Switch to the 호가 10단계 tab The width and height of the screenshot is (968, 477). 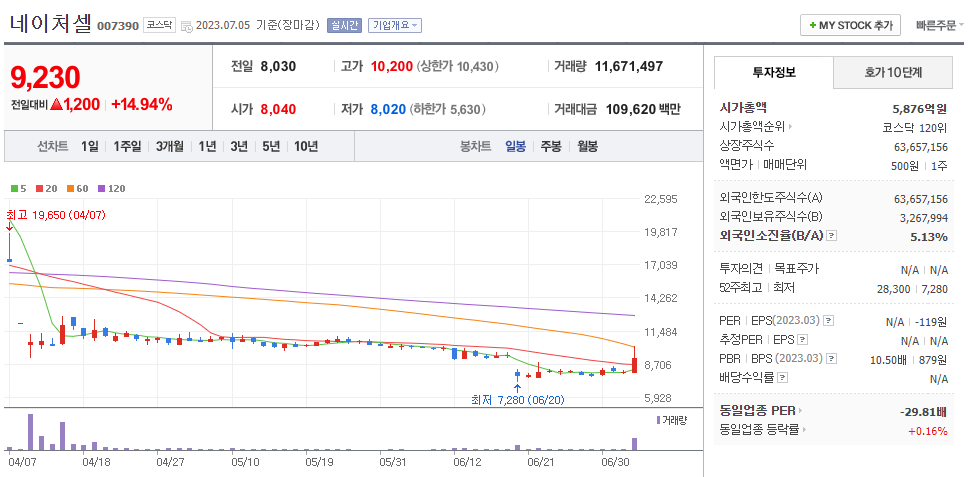[893, 72]
